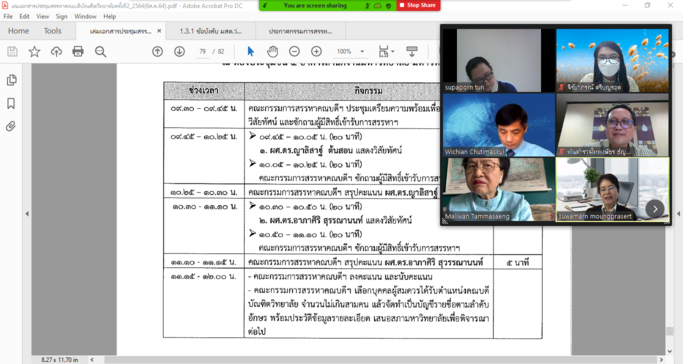
Task: Select the arrow selection tool
Action: [x=250, y=51]
